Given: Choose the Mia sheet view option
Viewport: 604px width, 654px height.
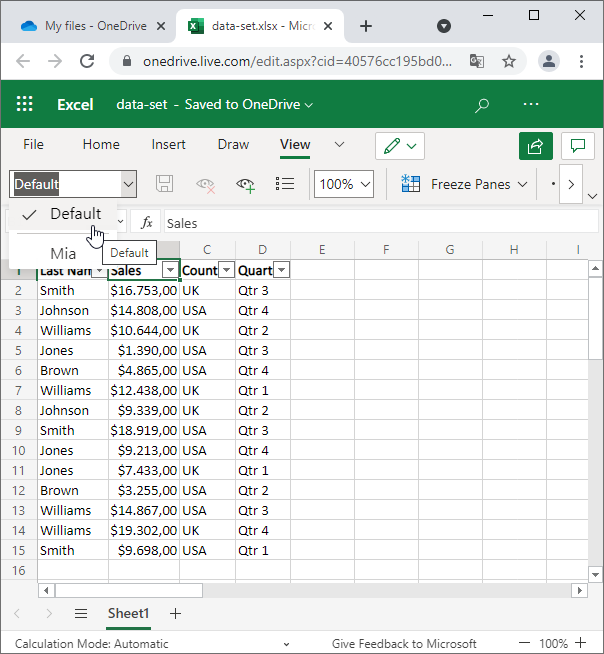Looking at the screenshot, I should click(x=63, y=253).
